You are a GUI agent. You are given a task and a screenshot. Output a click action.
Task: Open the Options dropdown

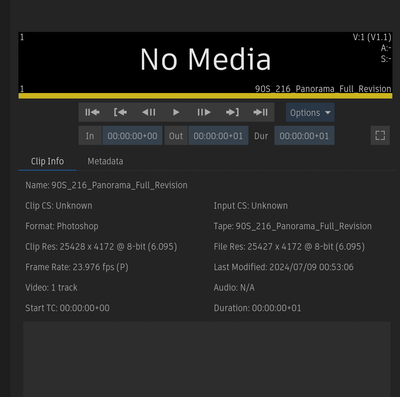[310, 113]
